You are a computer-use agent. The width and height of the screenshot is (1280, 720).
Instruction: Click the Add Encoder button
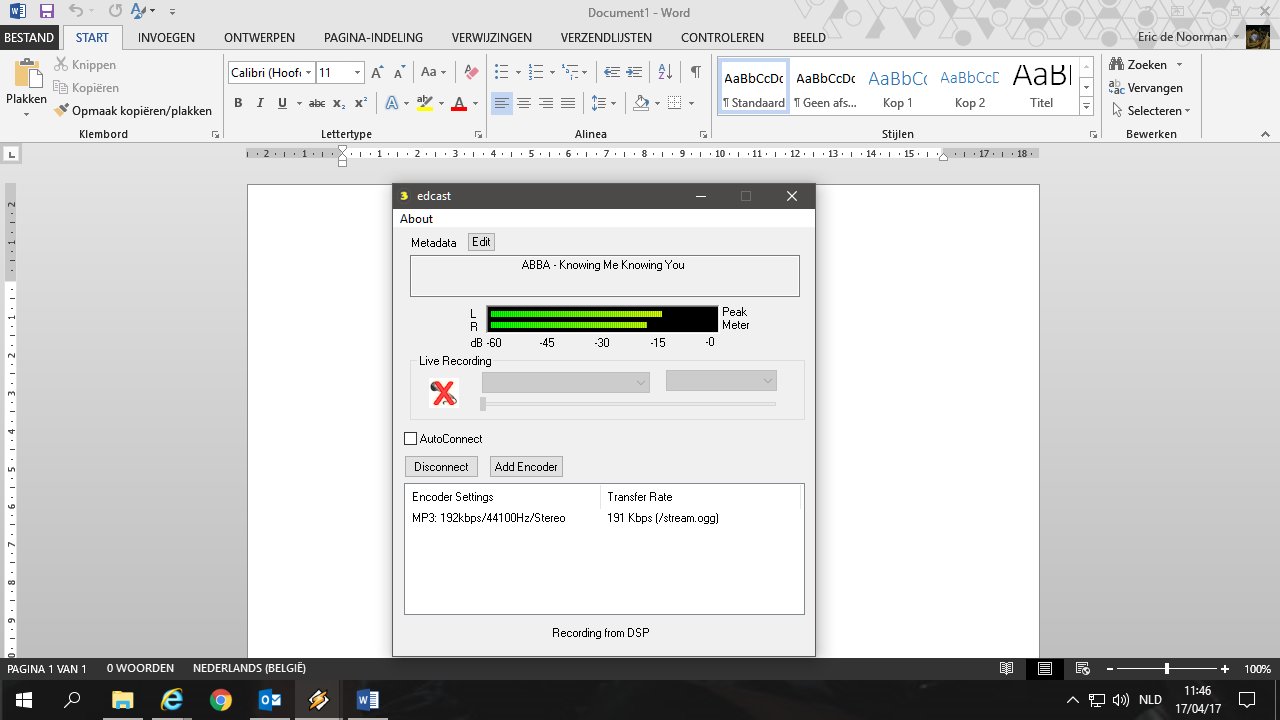(526, 467)
